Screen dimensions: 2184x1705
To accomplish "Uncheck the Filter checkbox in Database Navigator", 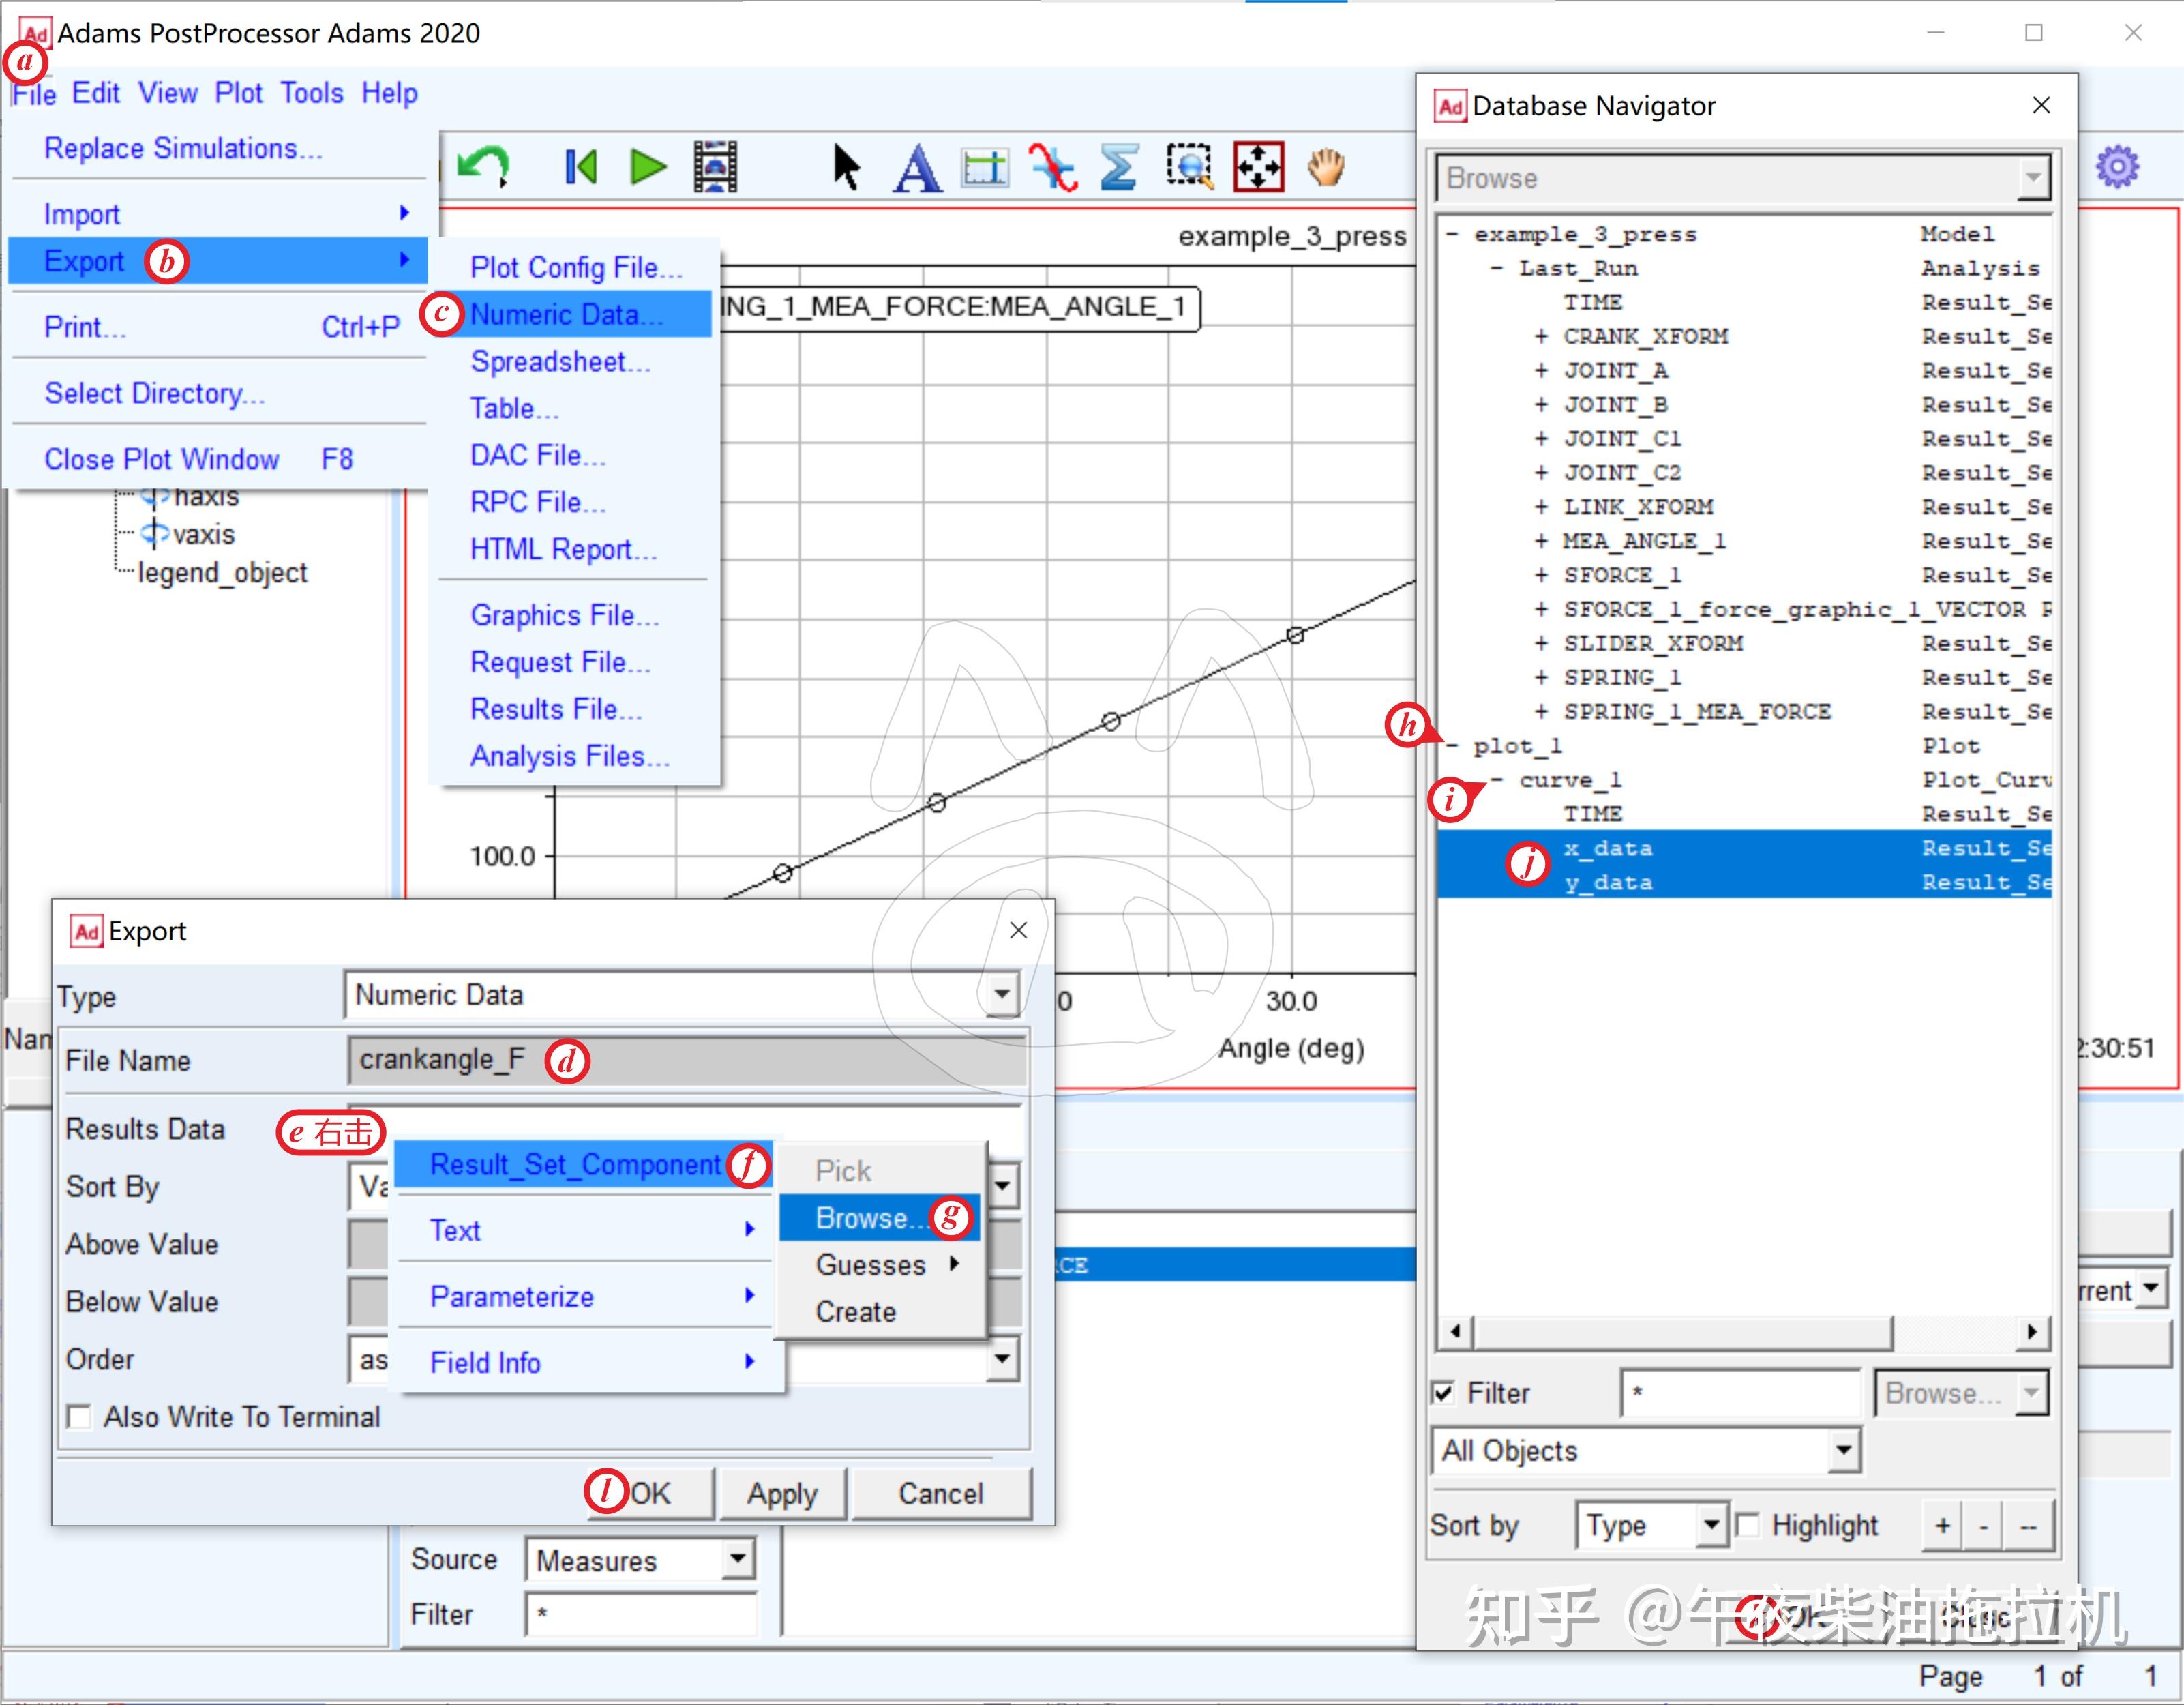I will [x=1443, y=1393].
